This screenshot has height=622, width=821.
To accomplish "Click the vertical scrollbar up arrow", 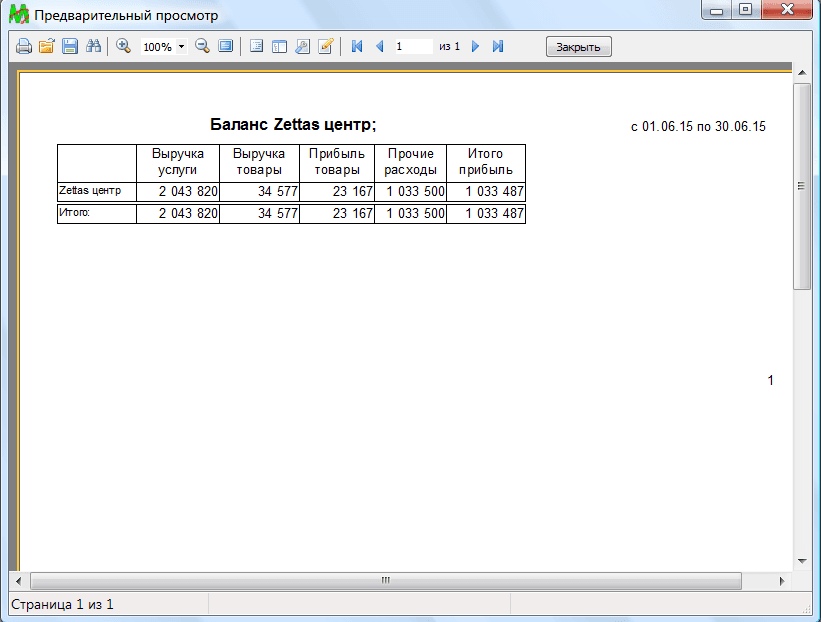I will point(802,73).
